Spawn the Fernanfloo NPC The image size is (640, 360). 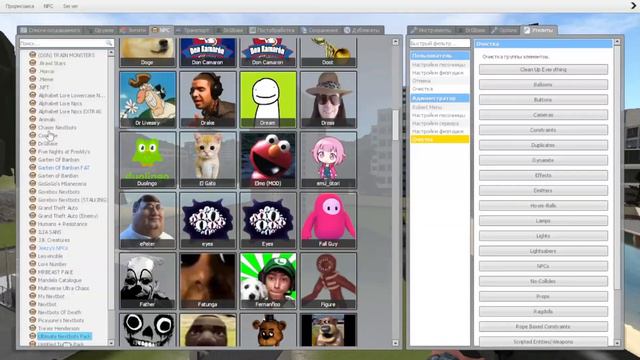268,281
